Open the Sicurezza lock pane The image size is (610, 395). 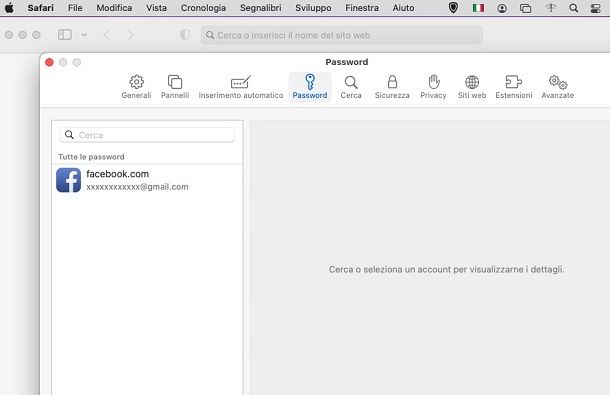(x=392, y=87)
